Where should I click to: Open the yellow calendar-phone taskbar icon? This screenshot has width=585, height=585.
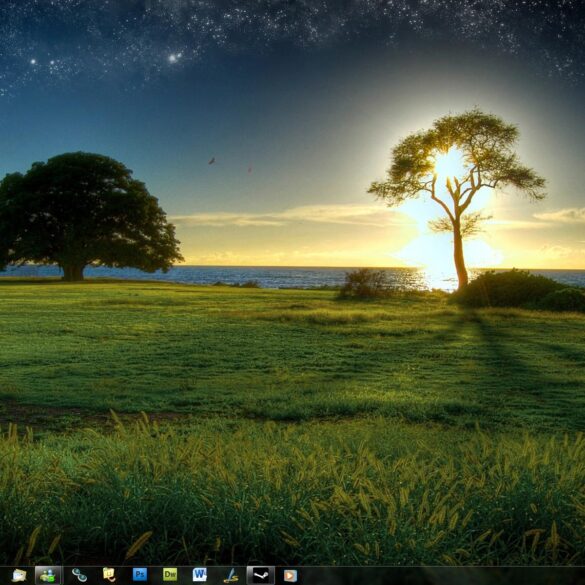[x=109, y=575]
